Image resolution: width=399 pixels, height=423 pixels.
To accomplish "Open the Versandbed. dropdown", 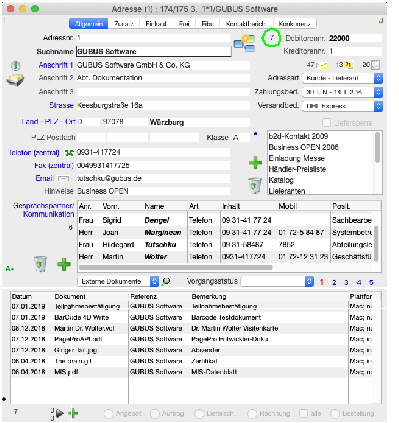I will click(x=342, y=106).
